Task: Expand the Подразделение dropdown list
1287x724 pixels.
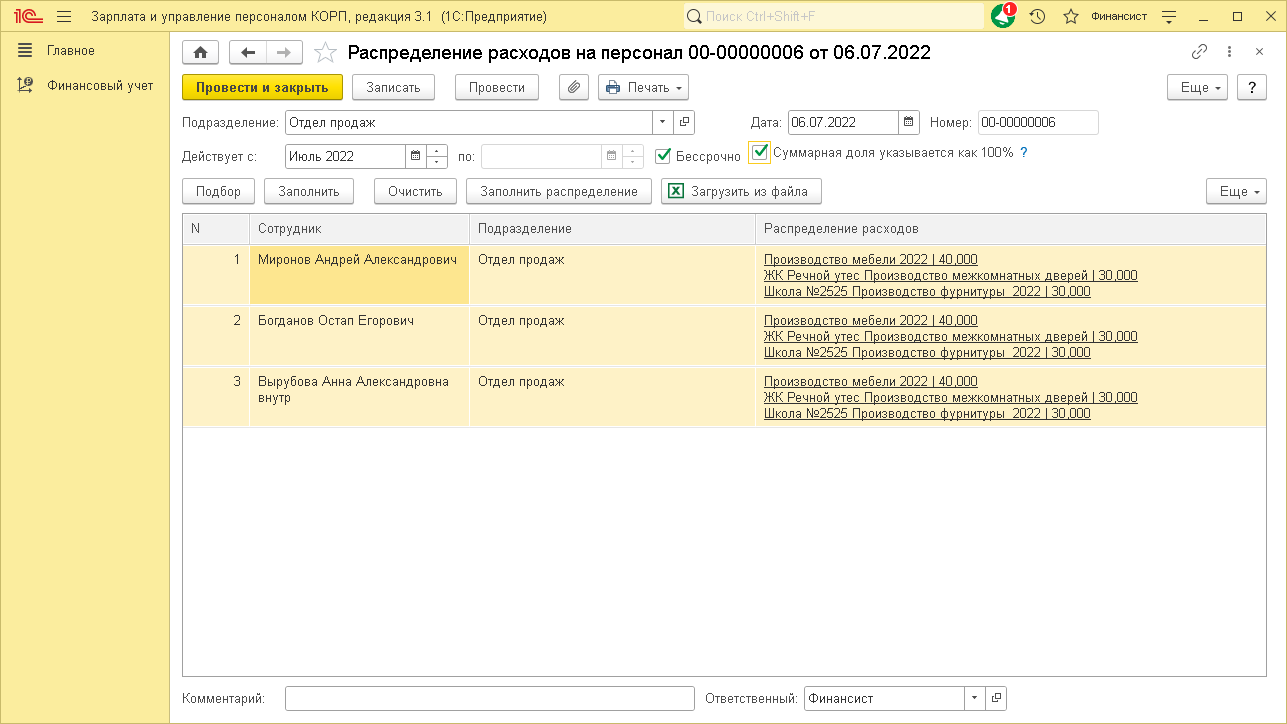Action: (663, 123)
